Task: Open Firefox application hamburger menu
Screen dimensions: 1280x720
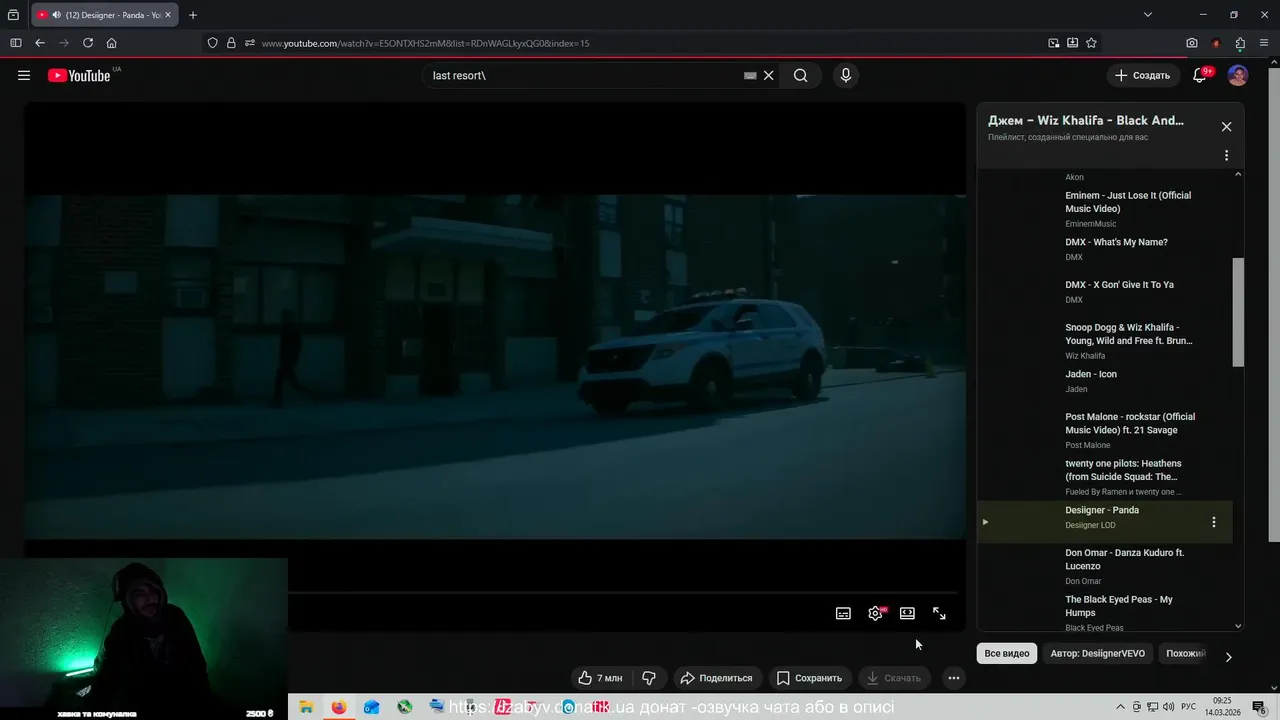Action: 1264,43
